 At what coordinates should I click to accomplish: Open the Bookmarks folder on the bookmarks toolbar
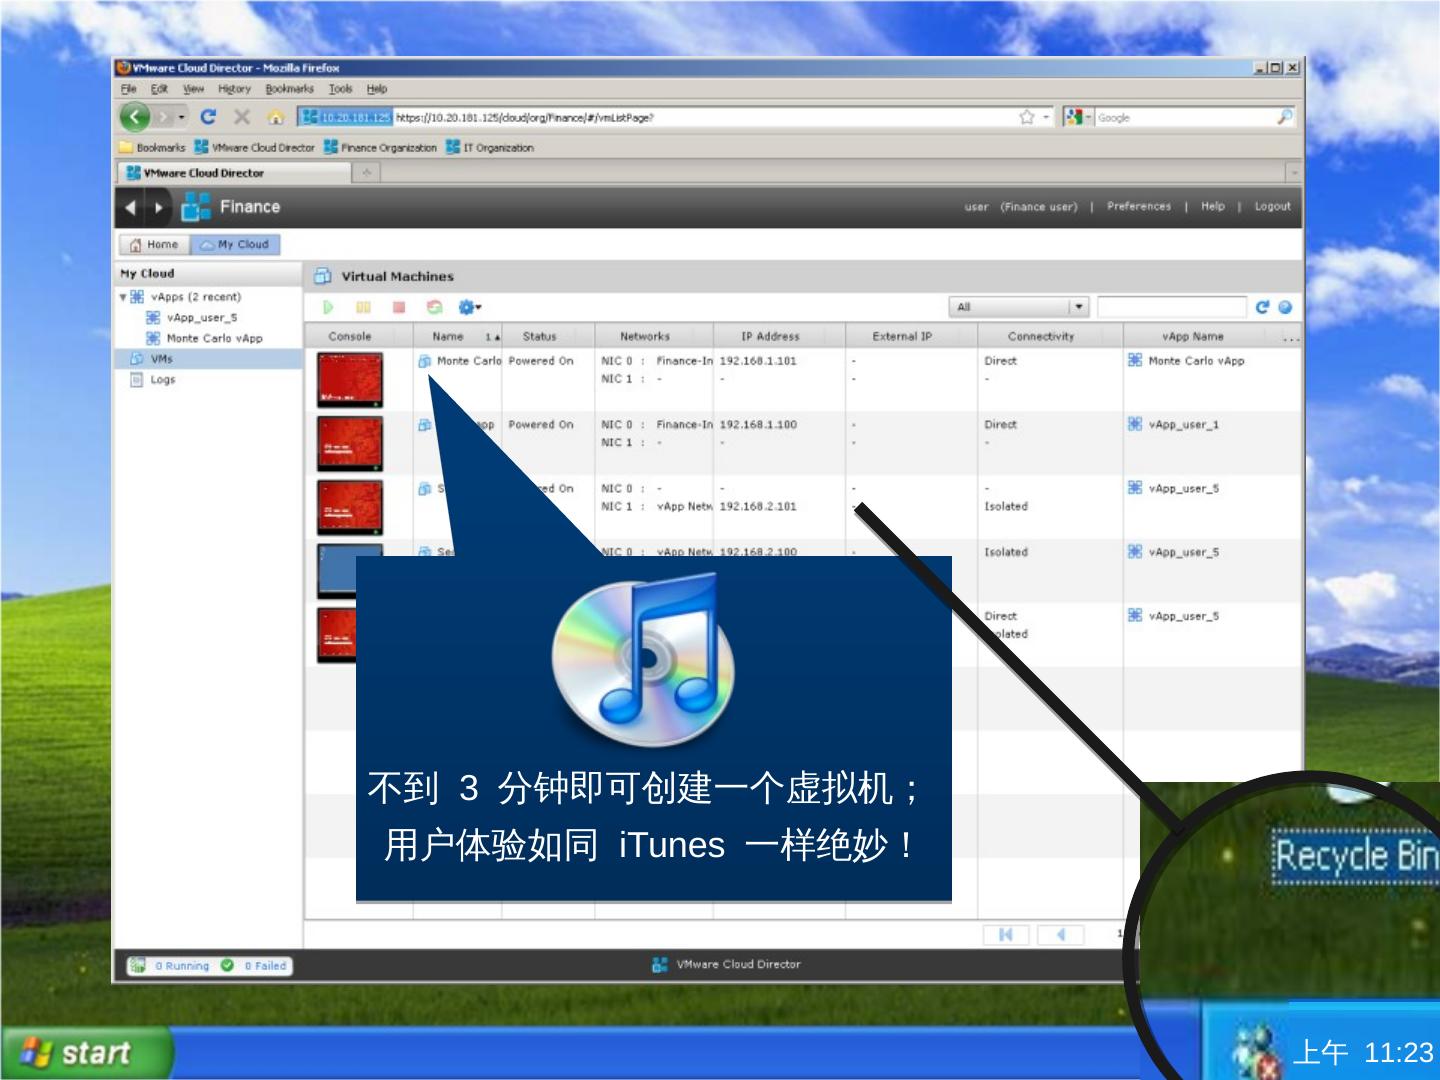(152, 148)
